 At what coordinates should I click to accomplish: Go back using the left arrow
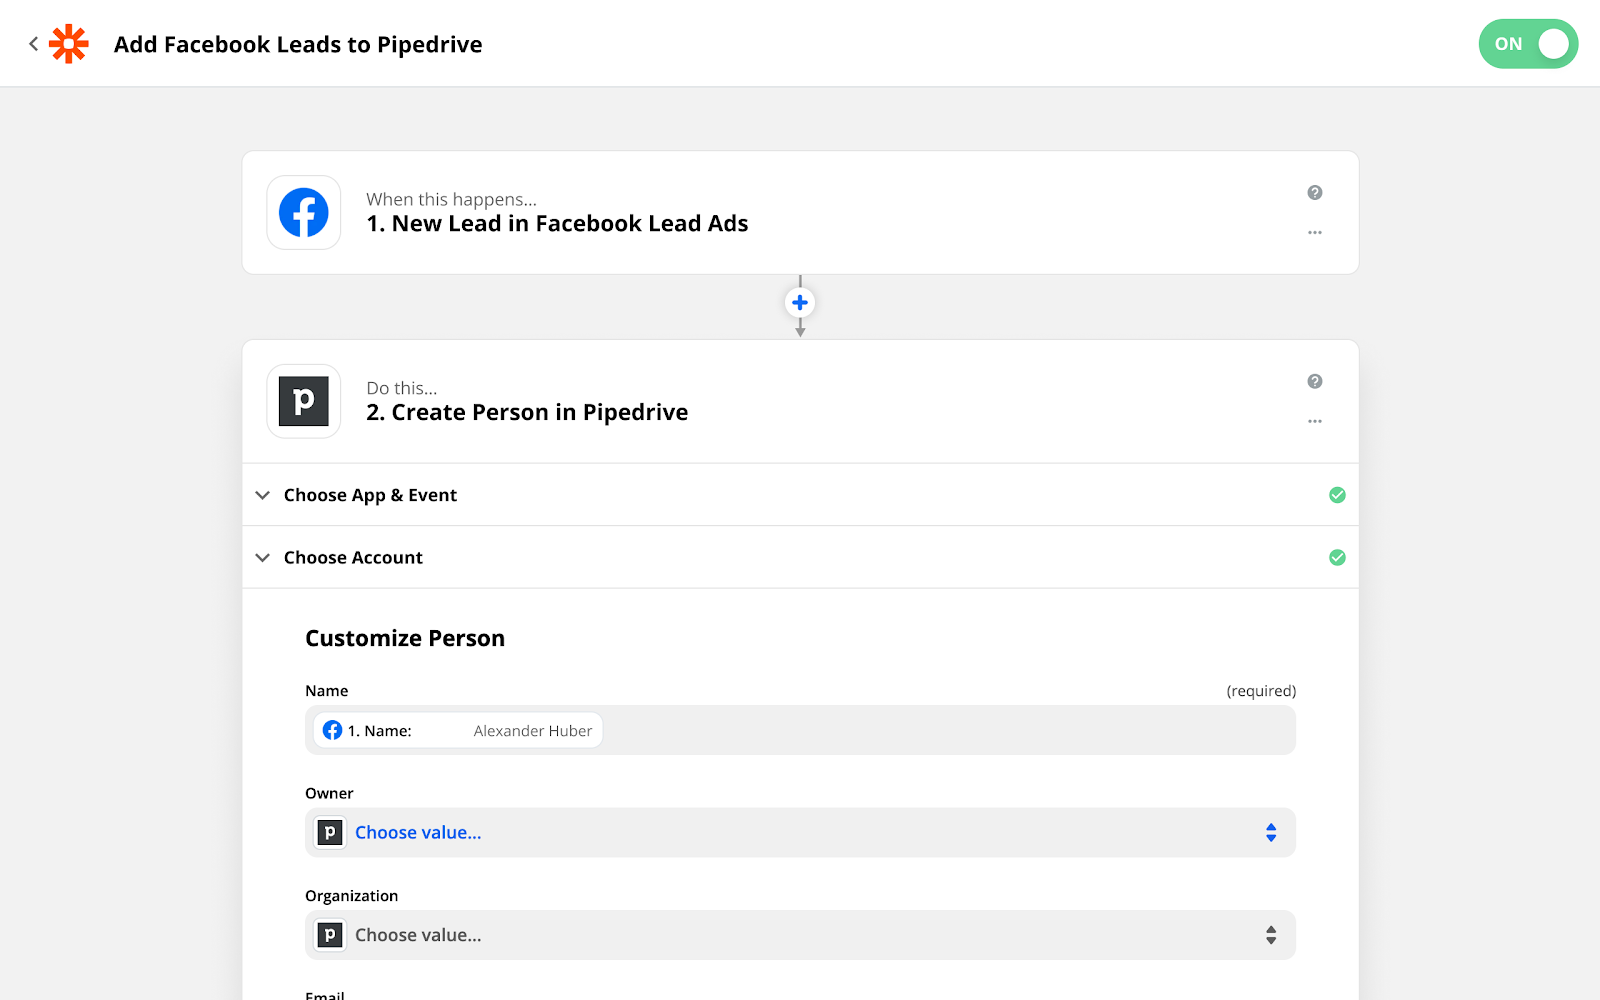[33, 44]
